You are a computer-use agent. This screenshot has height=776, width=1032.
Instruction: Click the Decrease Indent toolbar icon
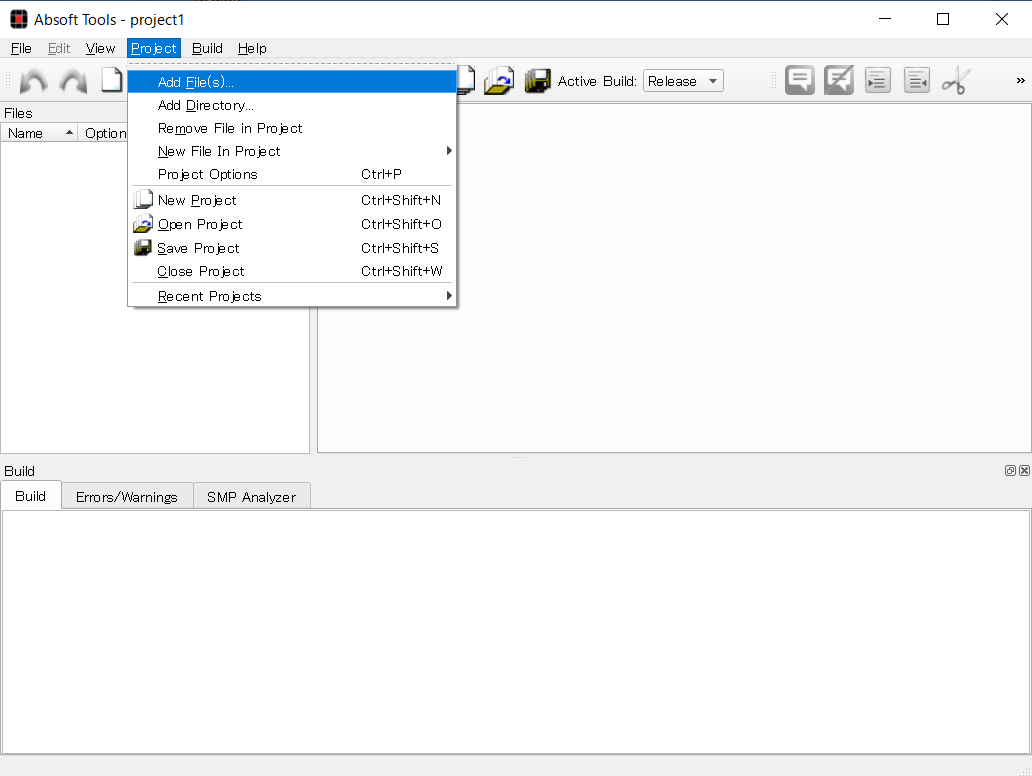tap(917, 81)
